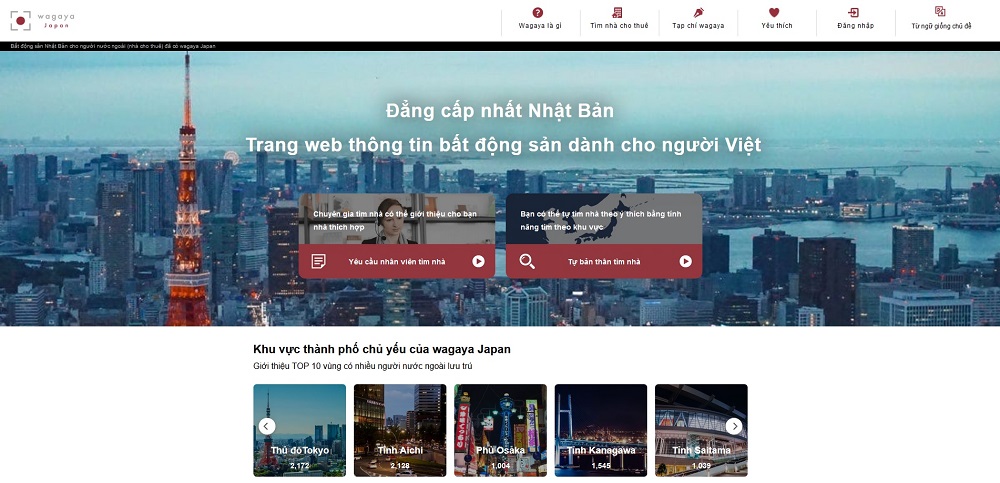Click the black bar text Bất động sản Nhật Bản

tap(113, 46)
